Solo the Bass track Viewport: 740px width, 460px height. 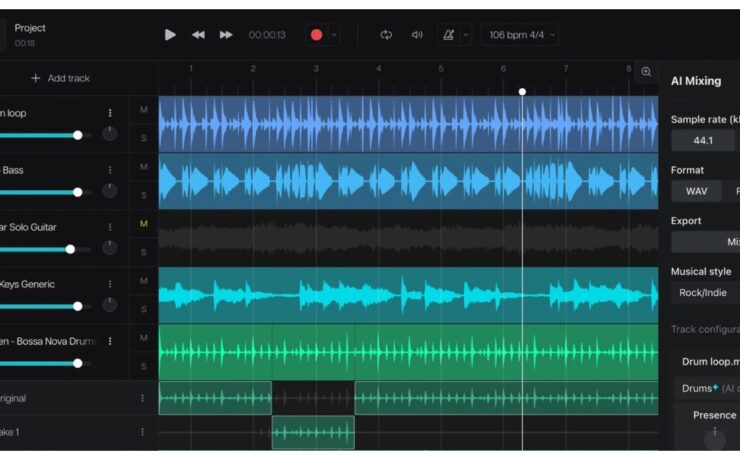pyautogui.click(x=144, y=195)
